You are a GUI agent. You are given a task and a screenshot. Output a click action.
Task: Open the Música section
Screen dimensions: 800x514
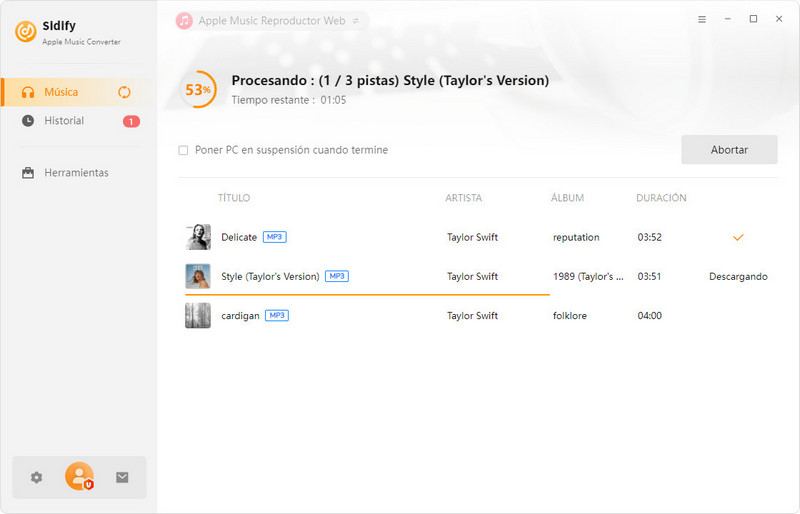coord(78,92)
